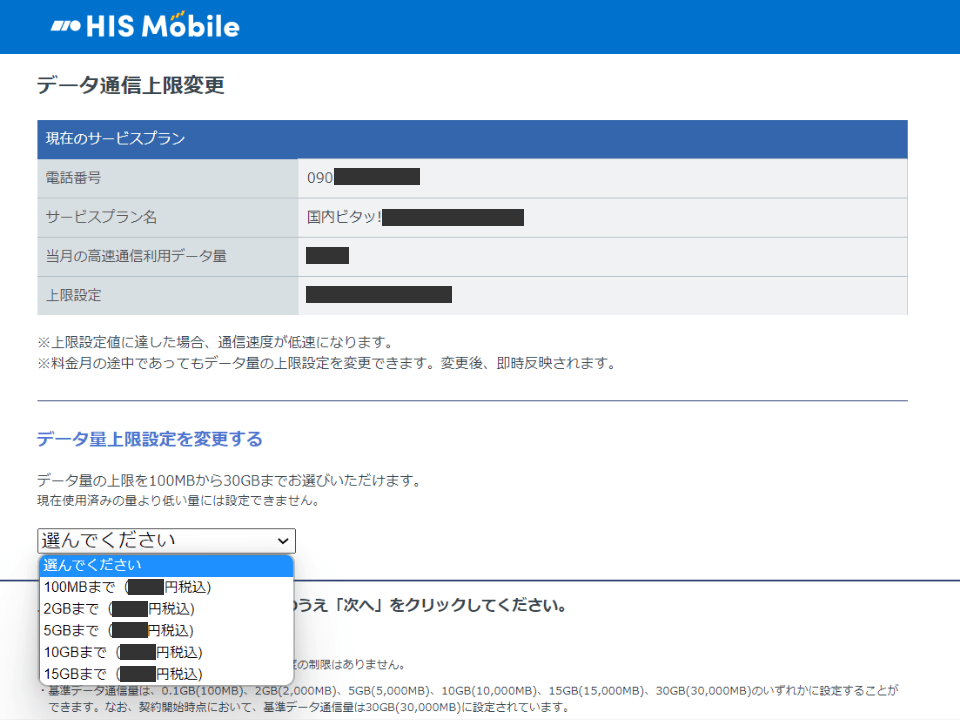960x720 pixels.
Task: Click the 現在のサービスプラン table header
Action: pyautogui.click(x=472, y=139)
